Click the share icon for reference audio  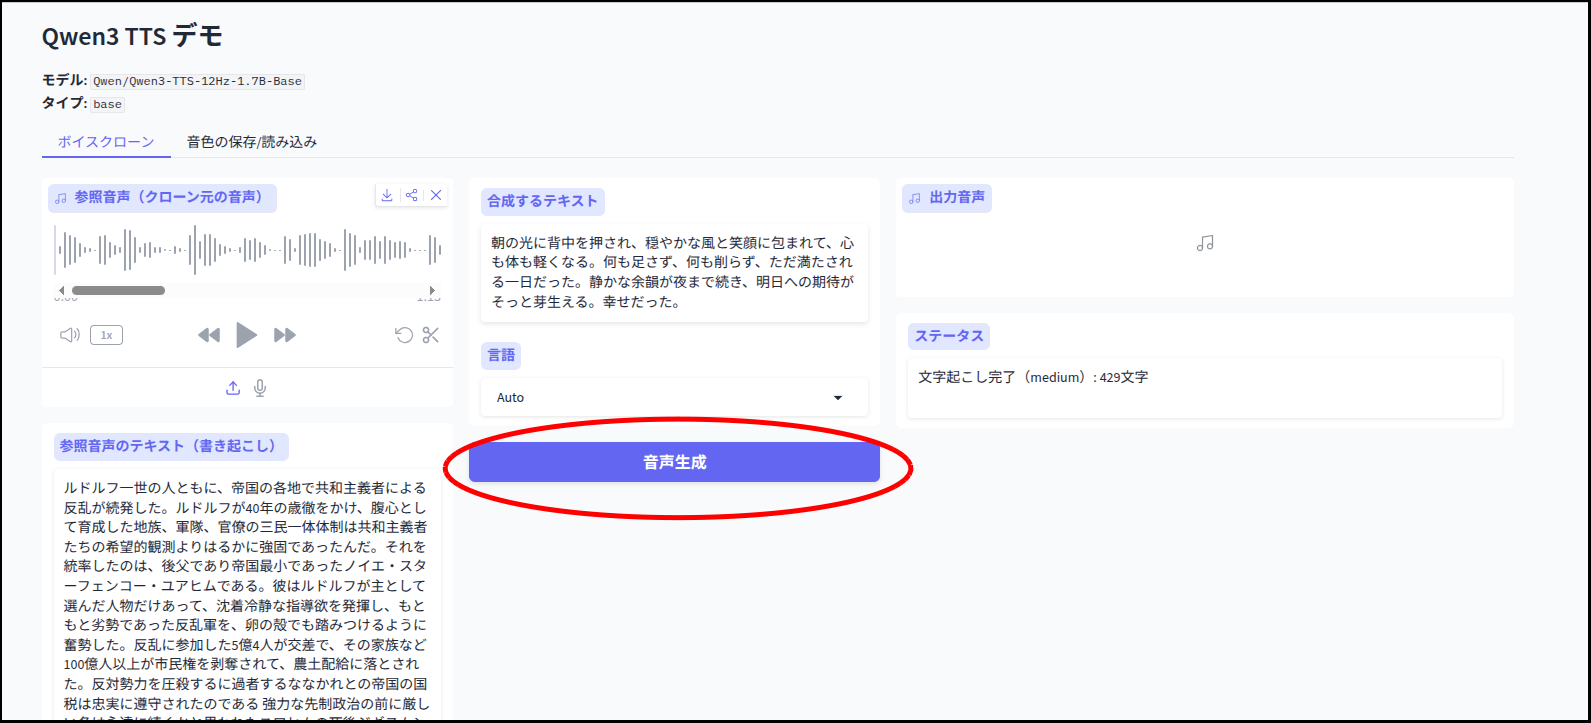[x=412, y=195]
